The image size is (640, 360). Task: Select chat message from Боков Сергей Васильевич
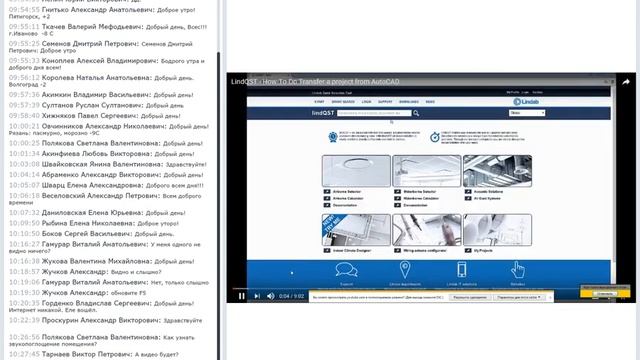(x=91, y=234)
